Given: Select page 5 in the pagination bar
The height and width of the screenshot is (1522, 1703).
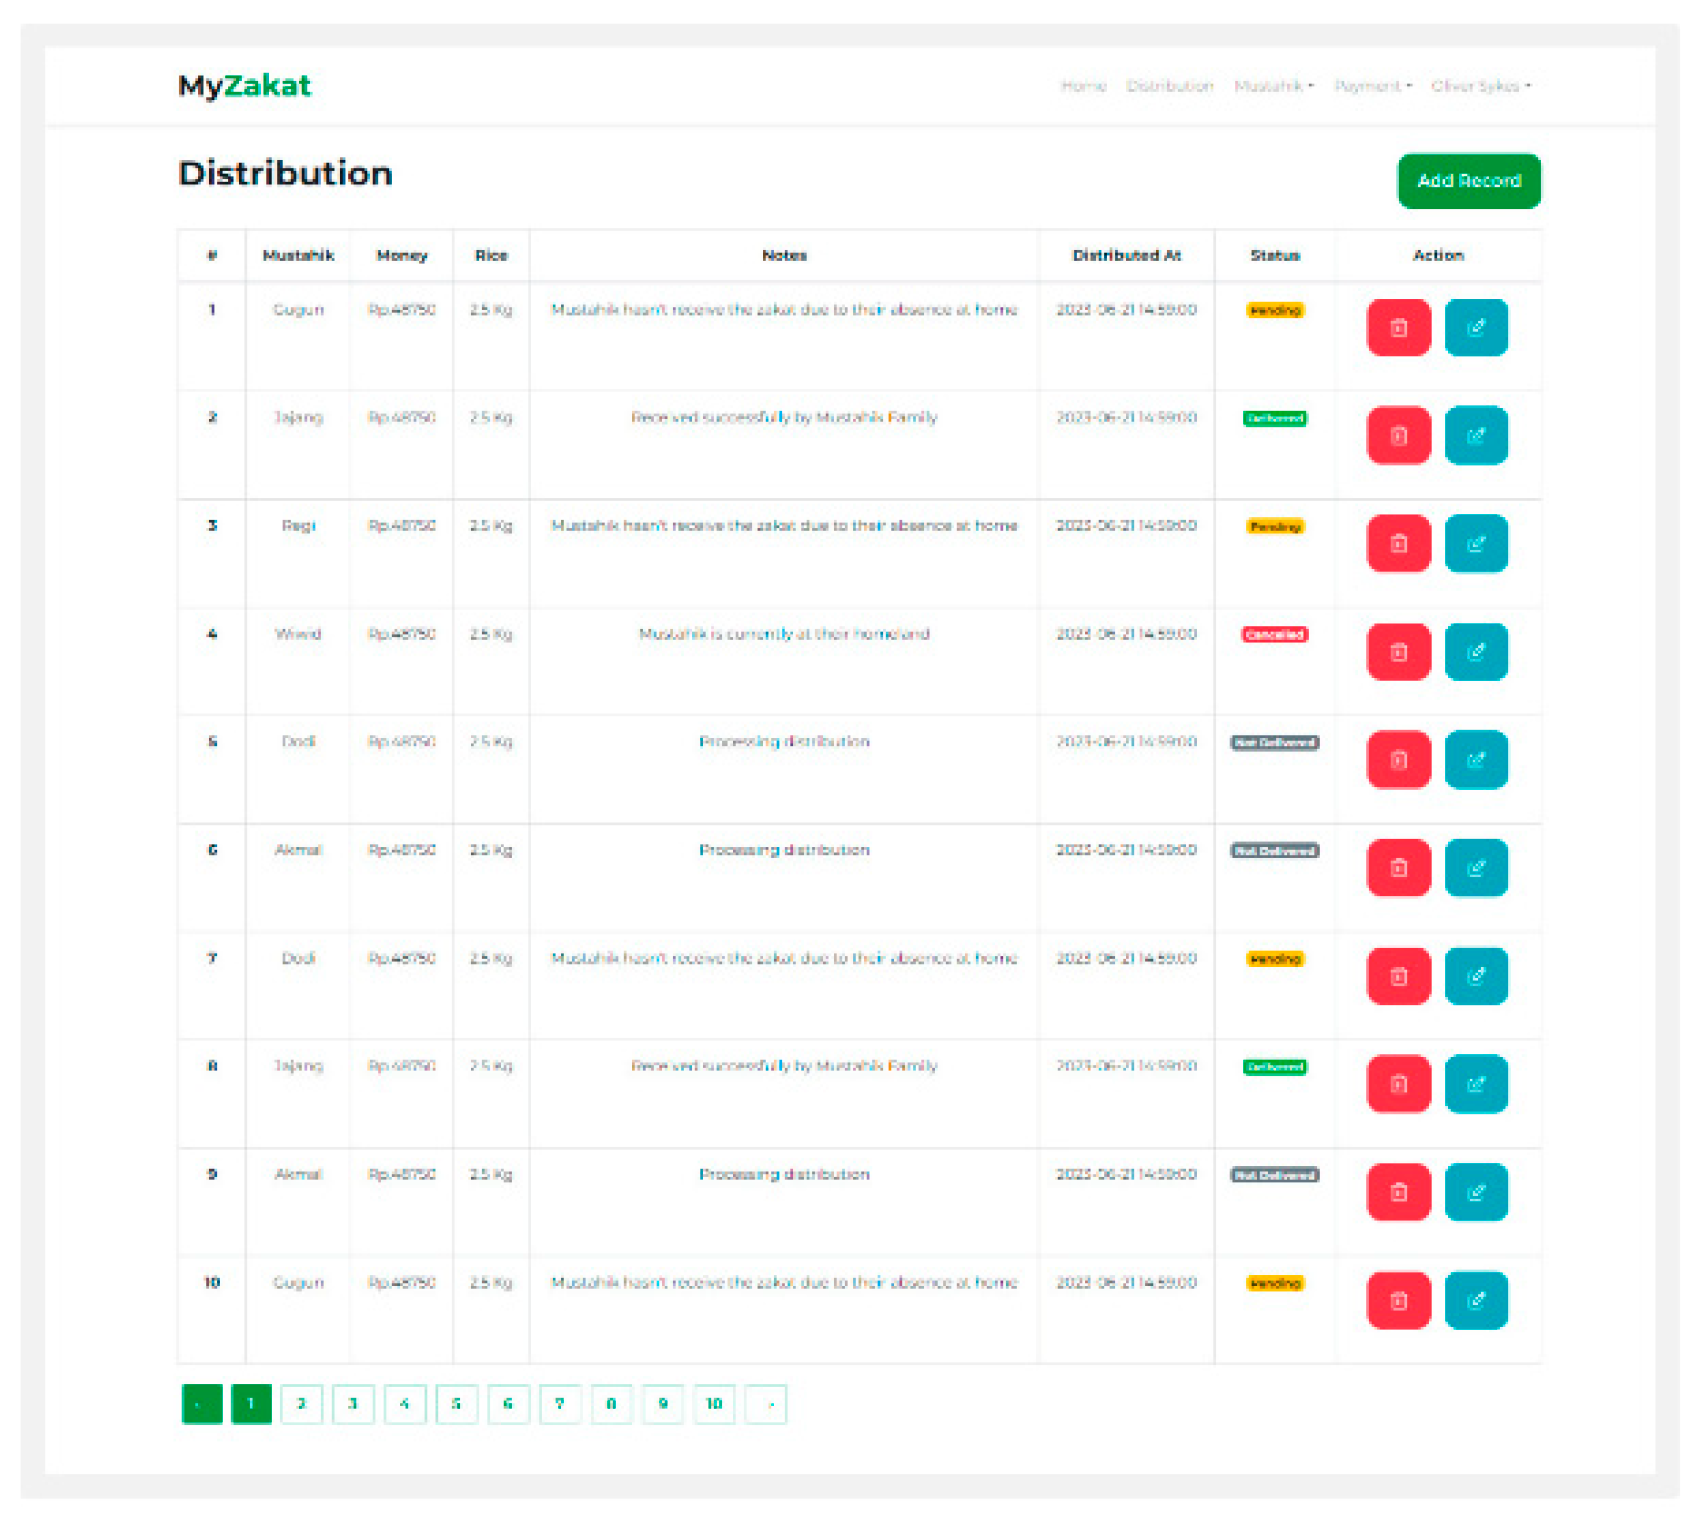Looking at the screenshot, I should 457,1404.
